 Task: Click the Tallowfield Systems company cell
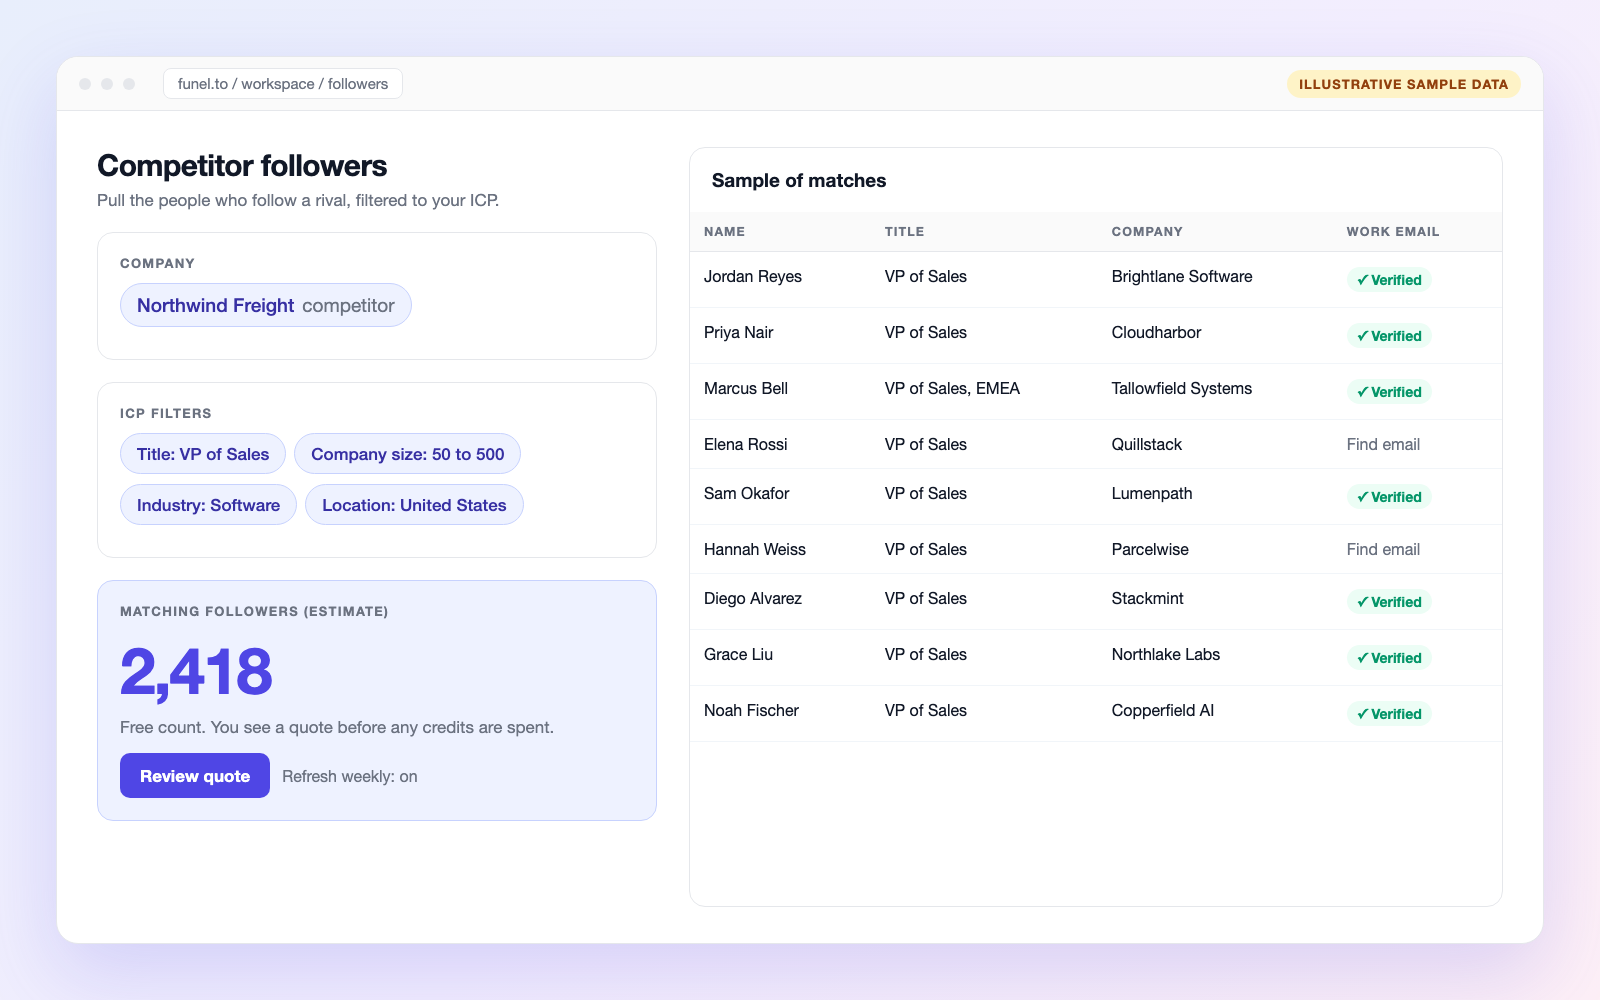pos(1182,388)
